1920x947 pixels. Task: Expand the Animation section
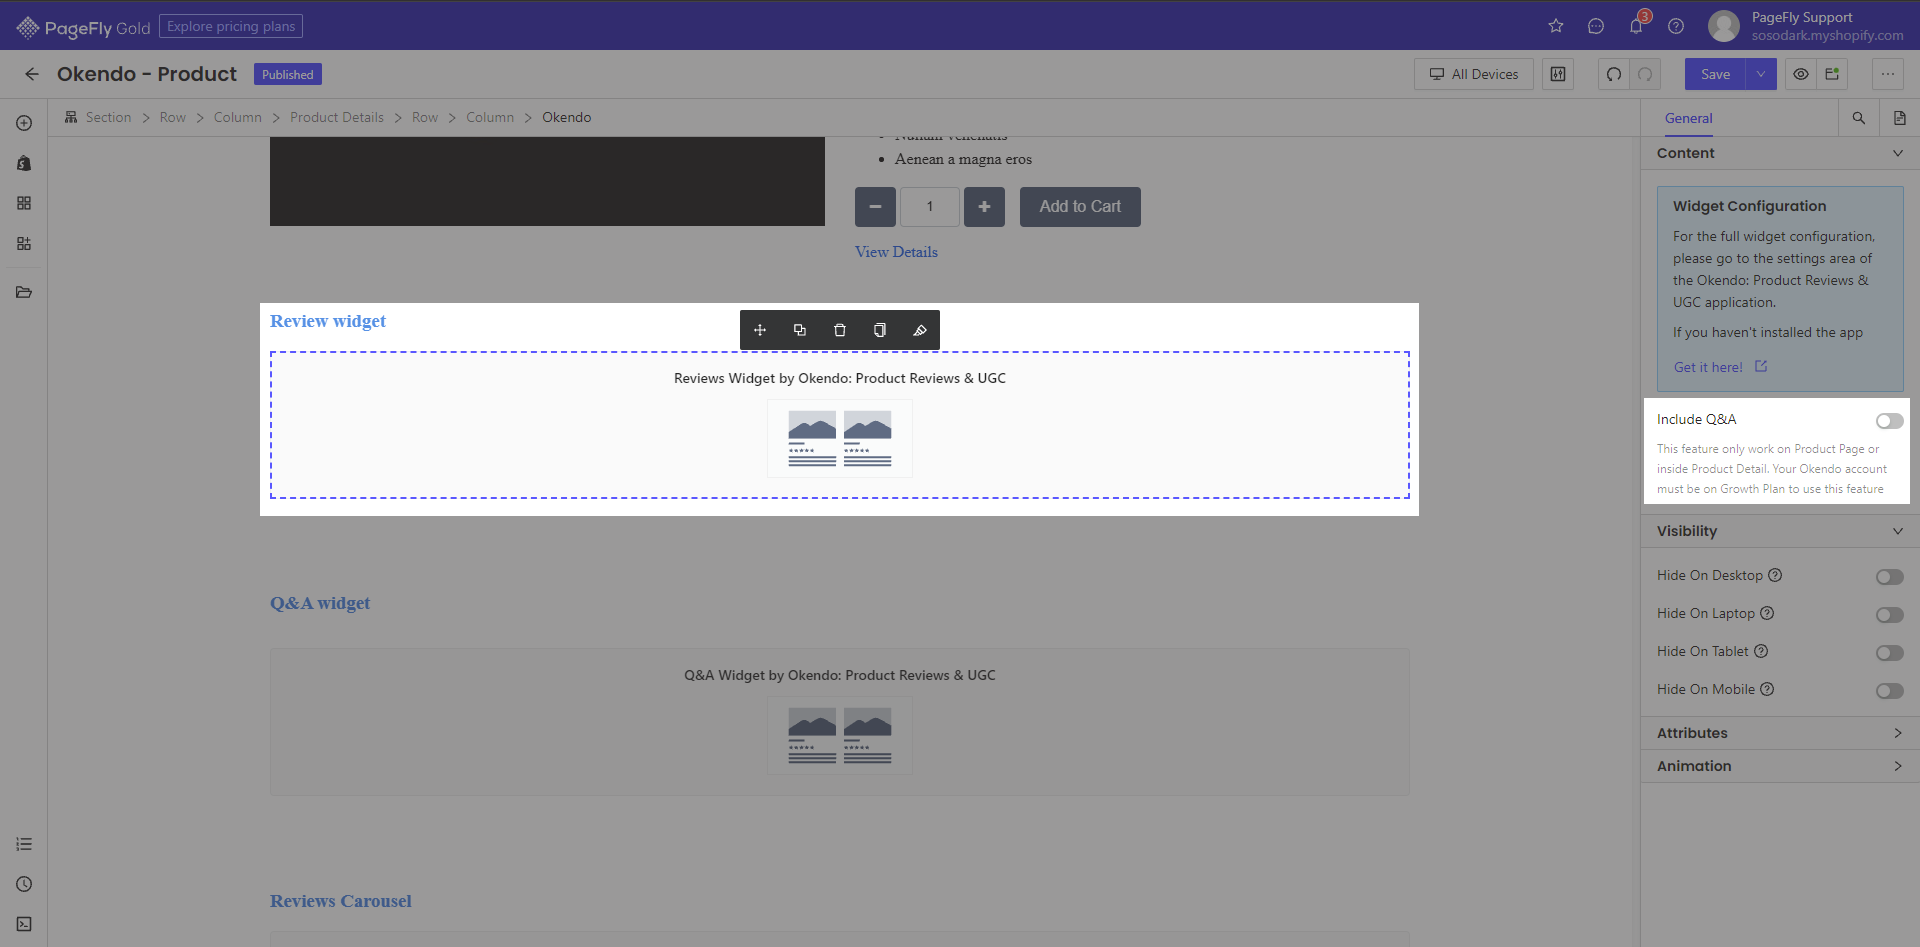click(1780, 766)
